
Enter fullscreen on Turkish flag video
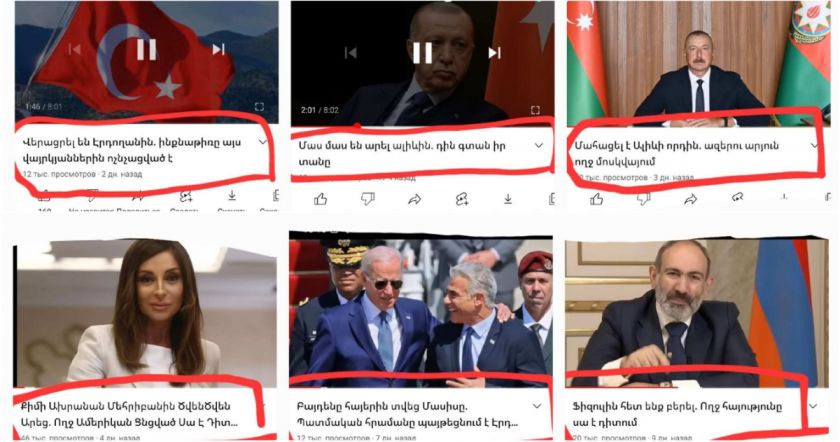259,107
